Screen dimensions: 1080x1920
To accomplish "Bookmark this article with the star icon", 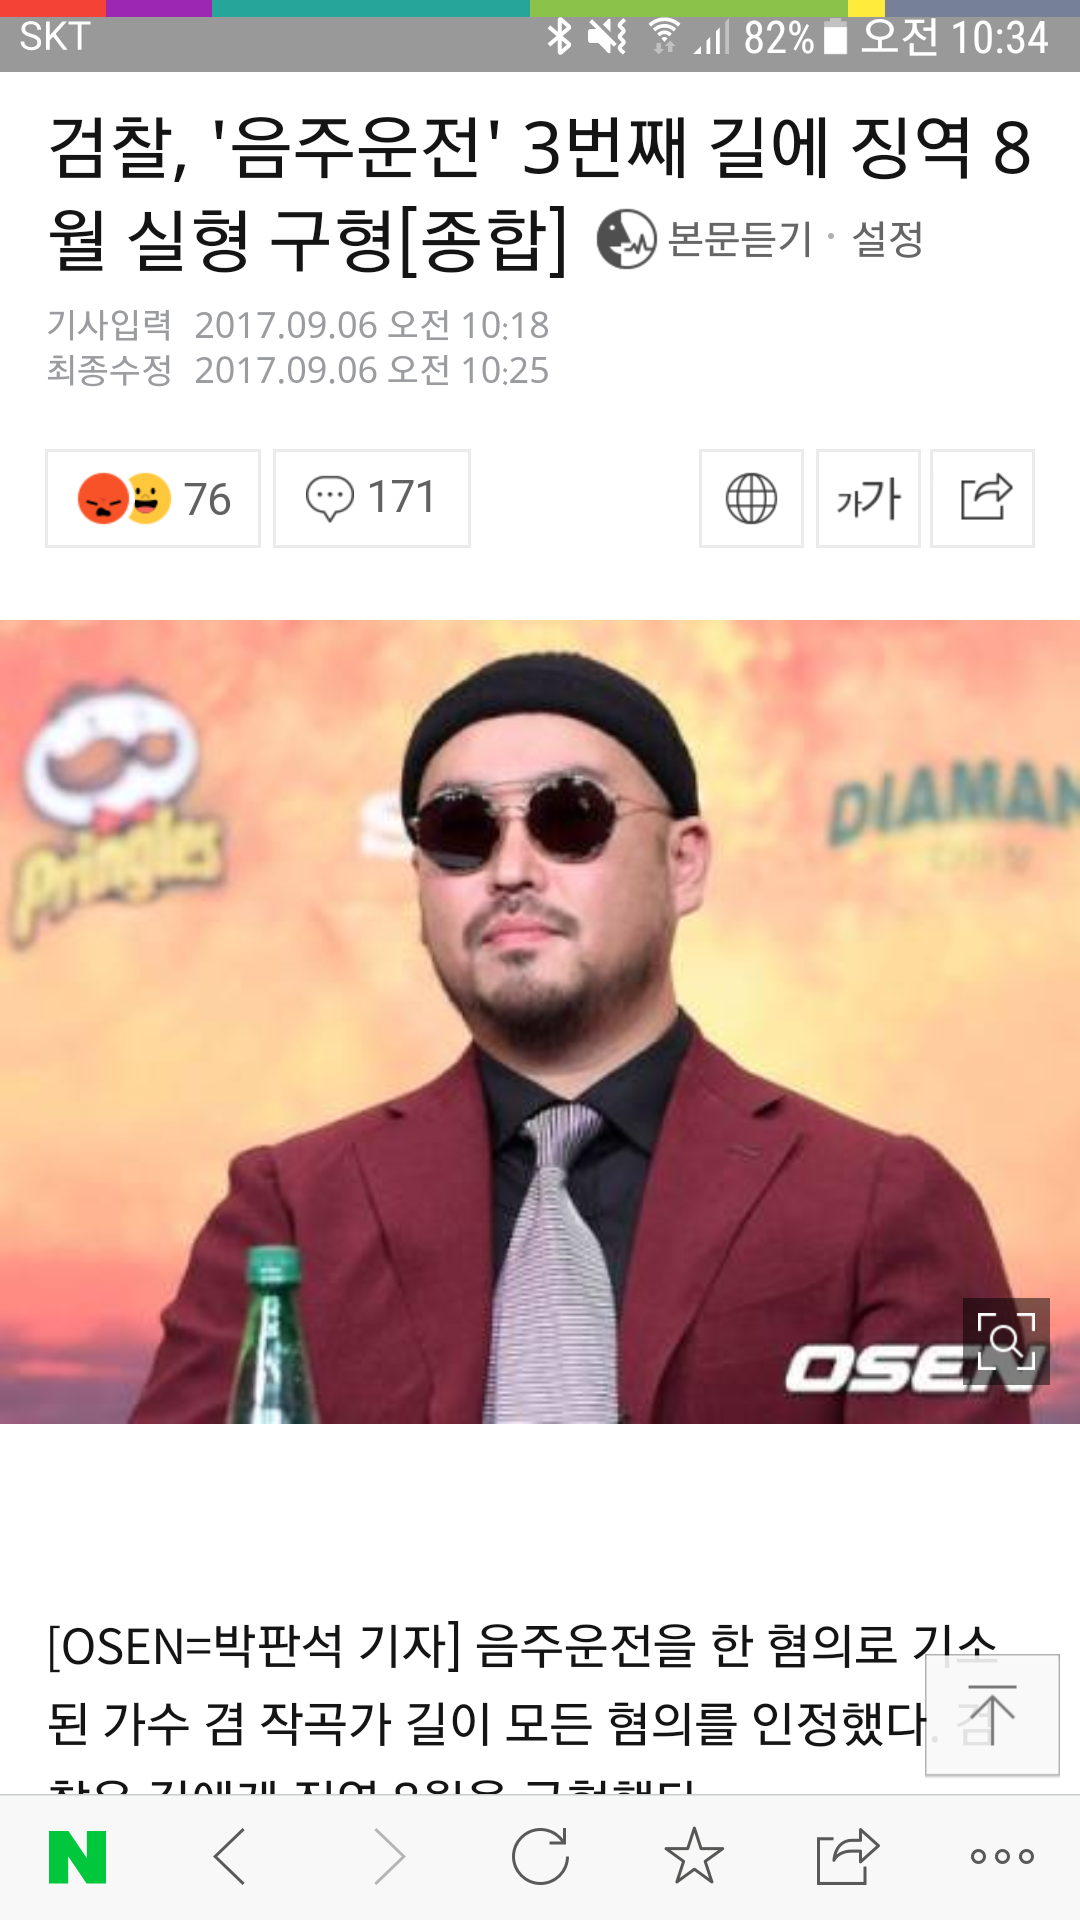I will click(x=694, y=1856).
